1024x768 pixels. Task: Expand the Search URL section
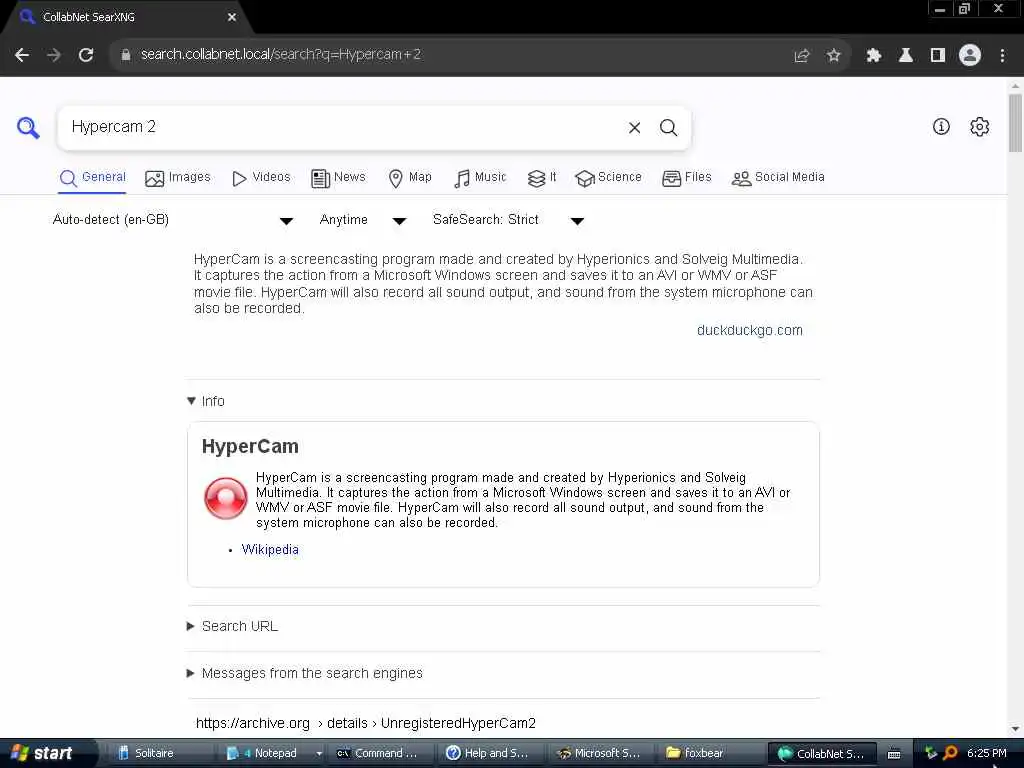pyautogui.click(x=232, y=626)
